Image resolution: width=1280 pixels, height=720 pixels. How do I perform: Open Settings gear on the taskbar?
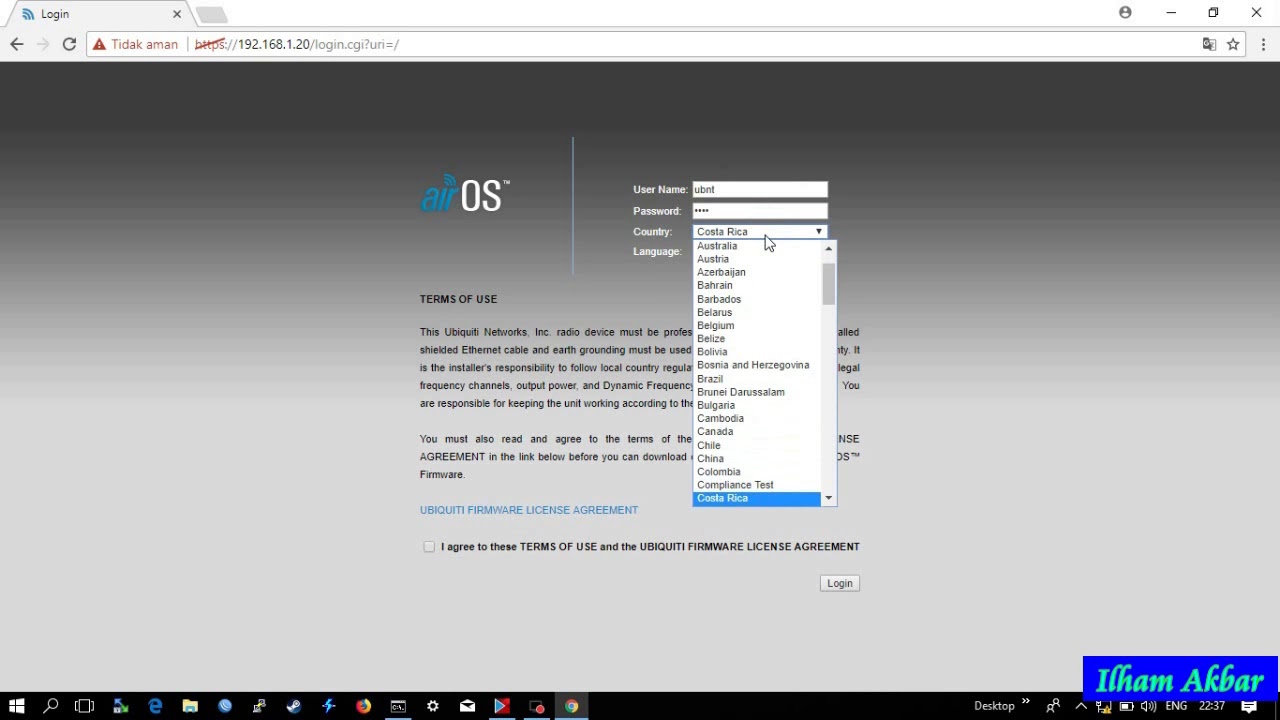433,706
